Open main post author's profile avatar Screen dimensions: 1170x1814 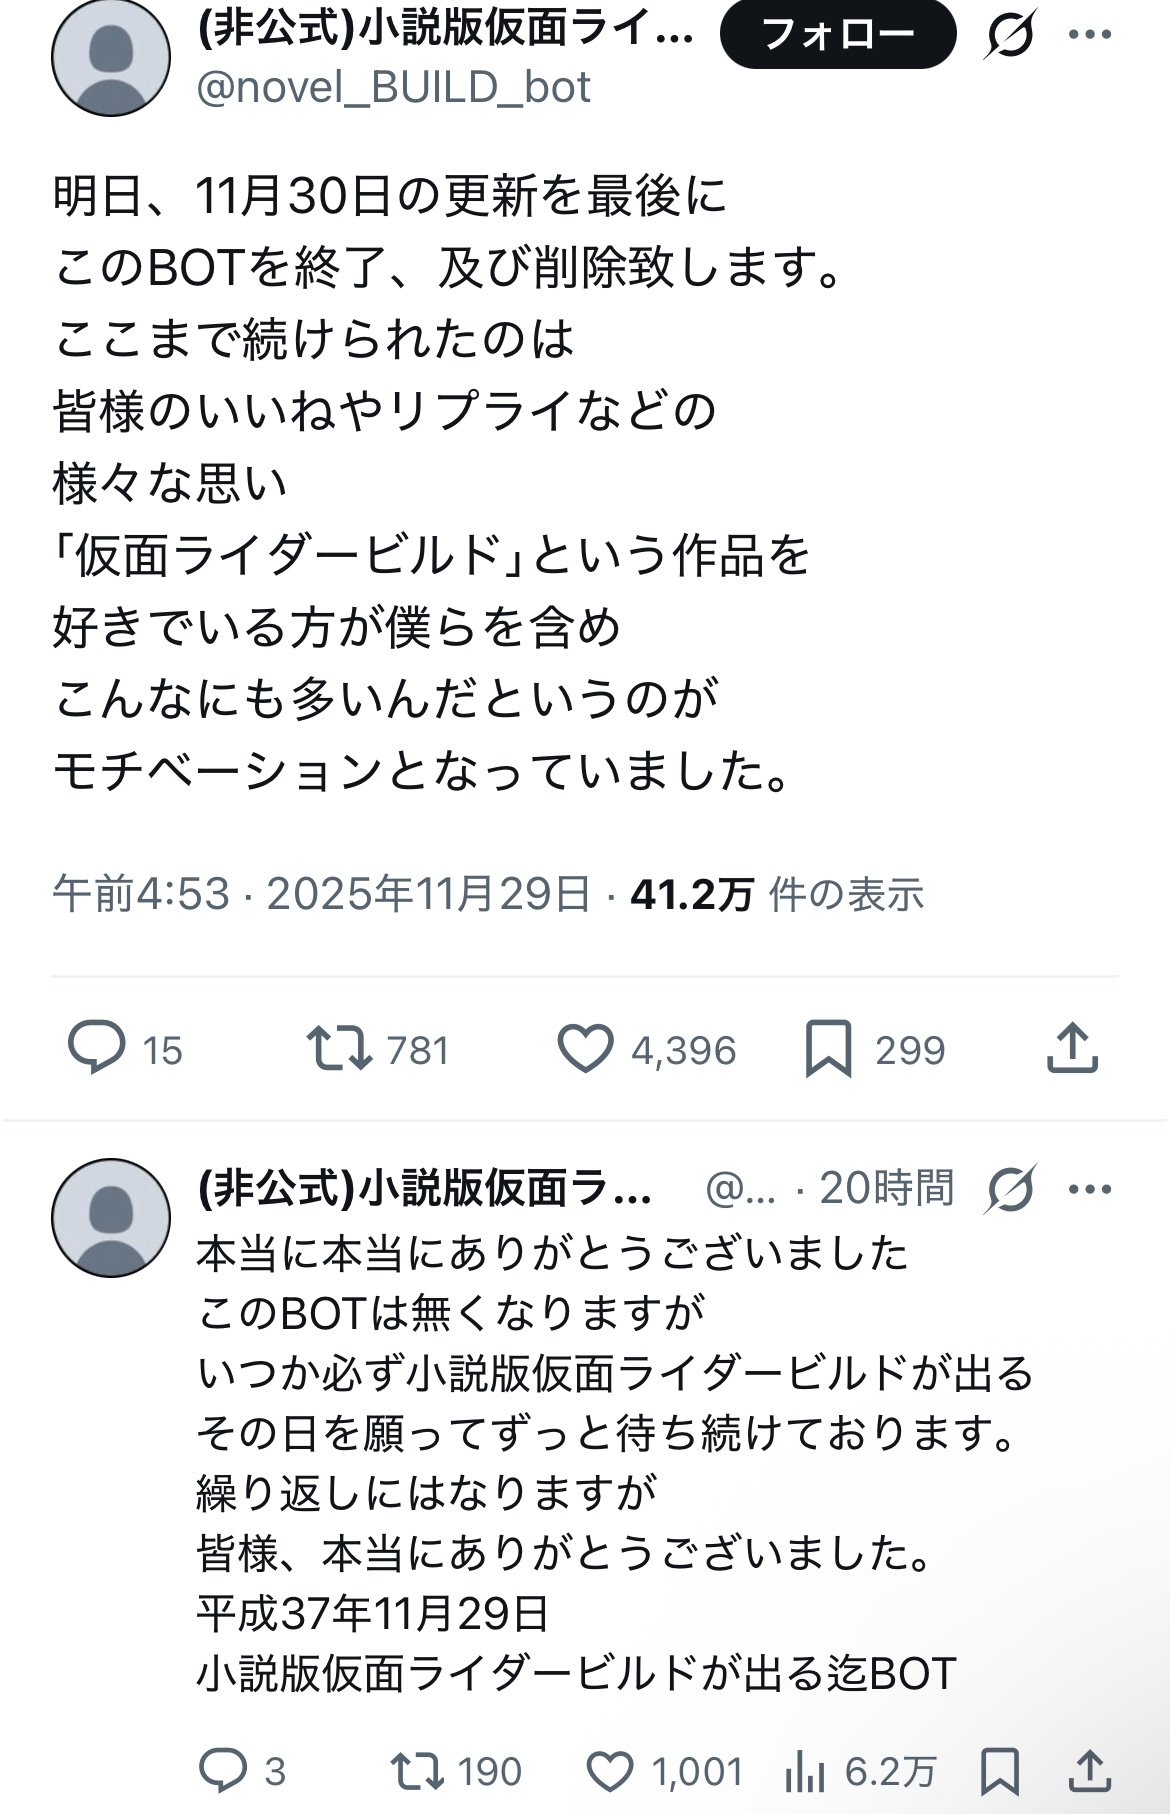click(111, 58)
